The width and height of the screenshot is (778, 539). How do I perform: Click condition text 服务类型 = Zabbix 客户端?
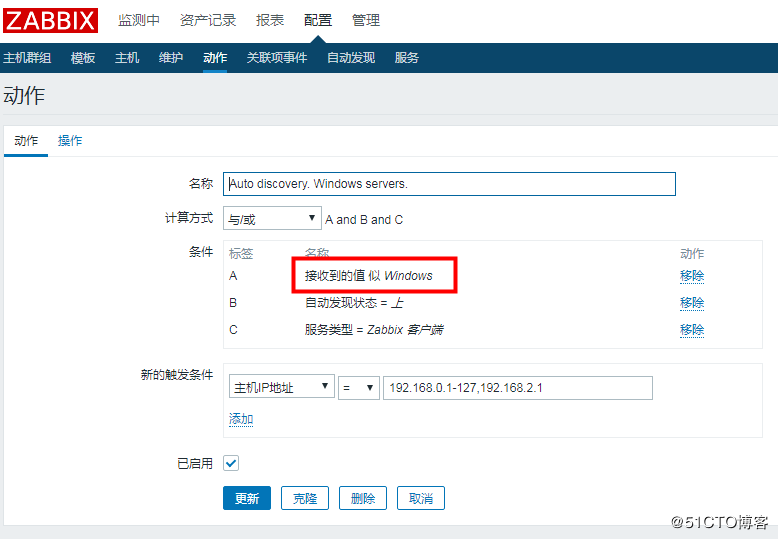(x=374, y=330)
